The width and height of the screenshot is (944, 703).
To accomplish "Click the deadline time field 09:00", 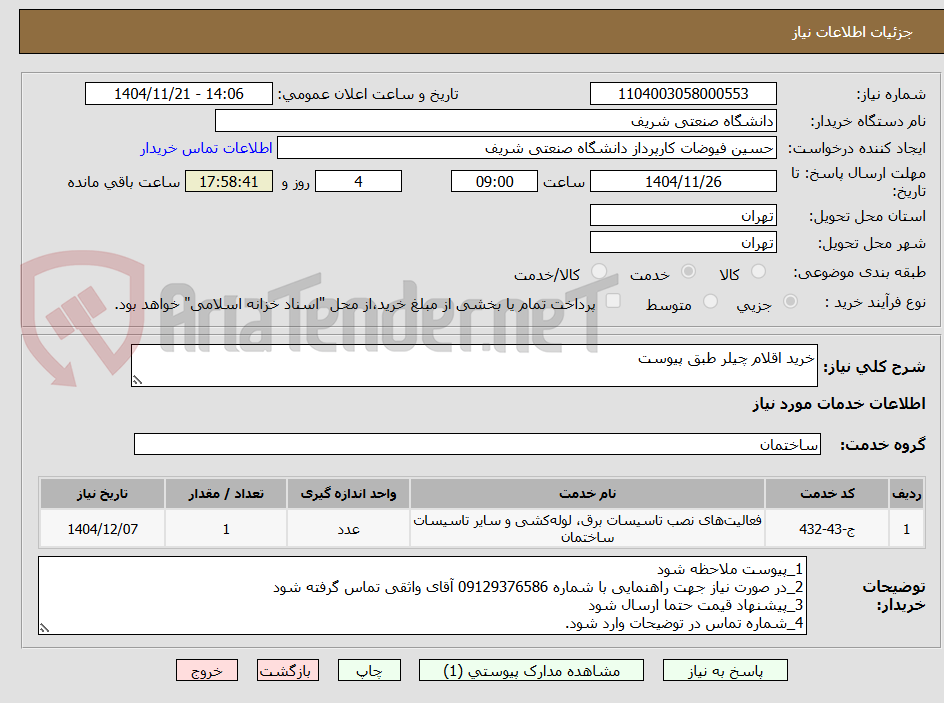I will click(x=494, y=181).
